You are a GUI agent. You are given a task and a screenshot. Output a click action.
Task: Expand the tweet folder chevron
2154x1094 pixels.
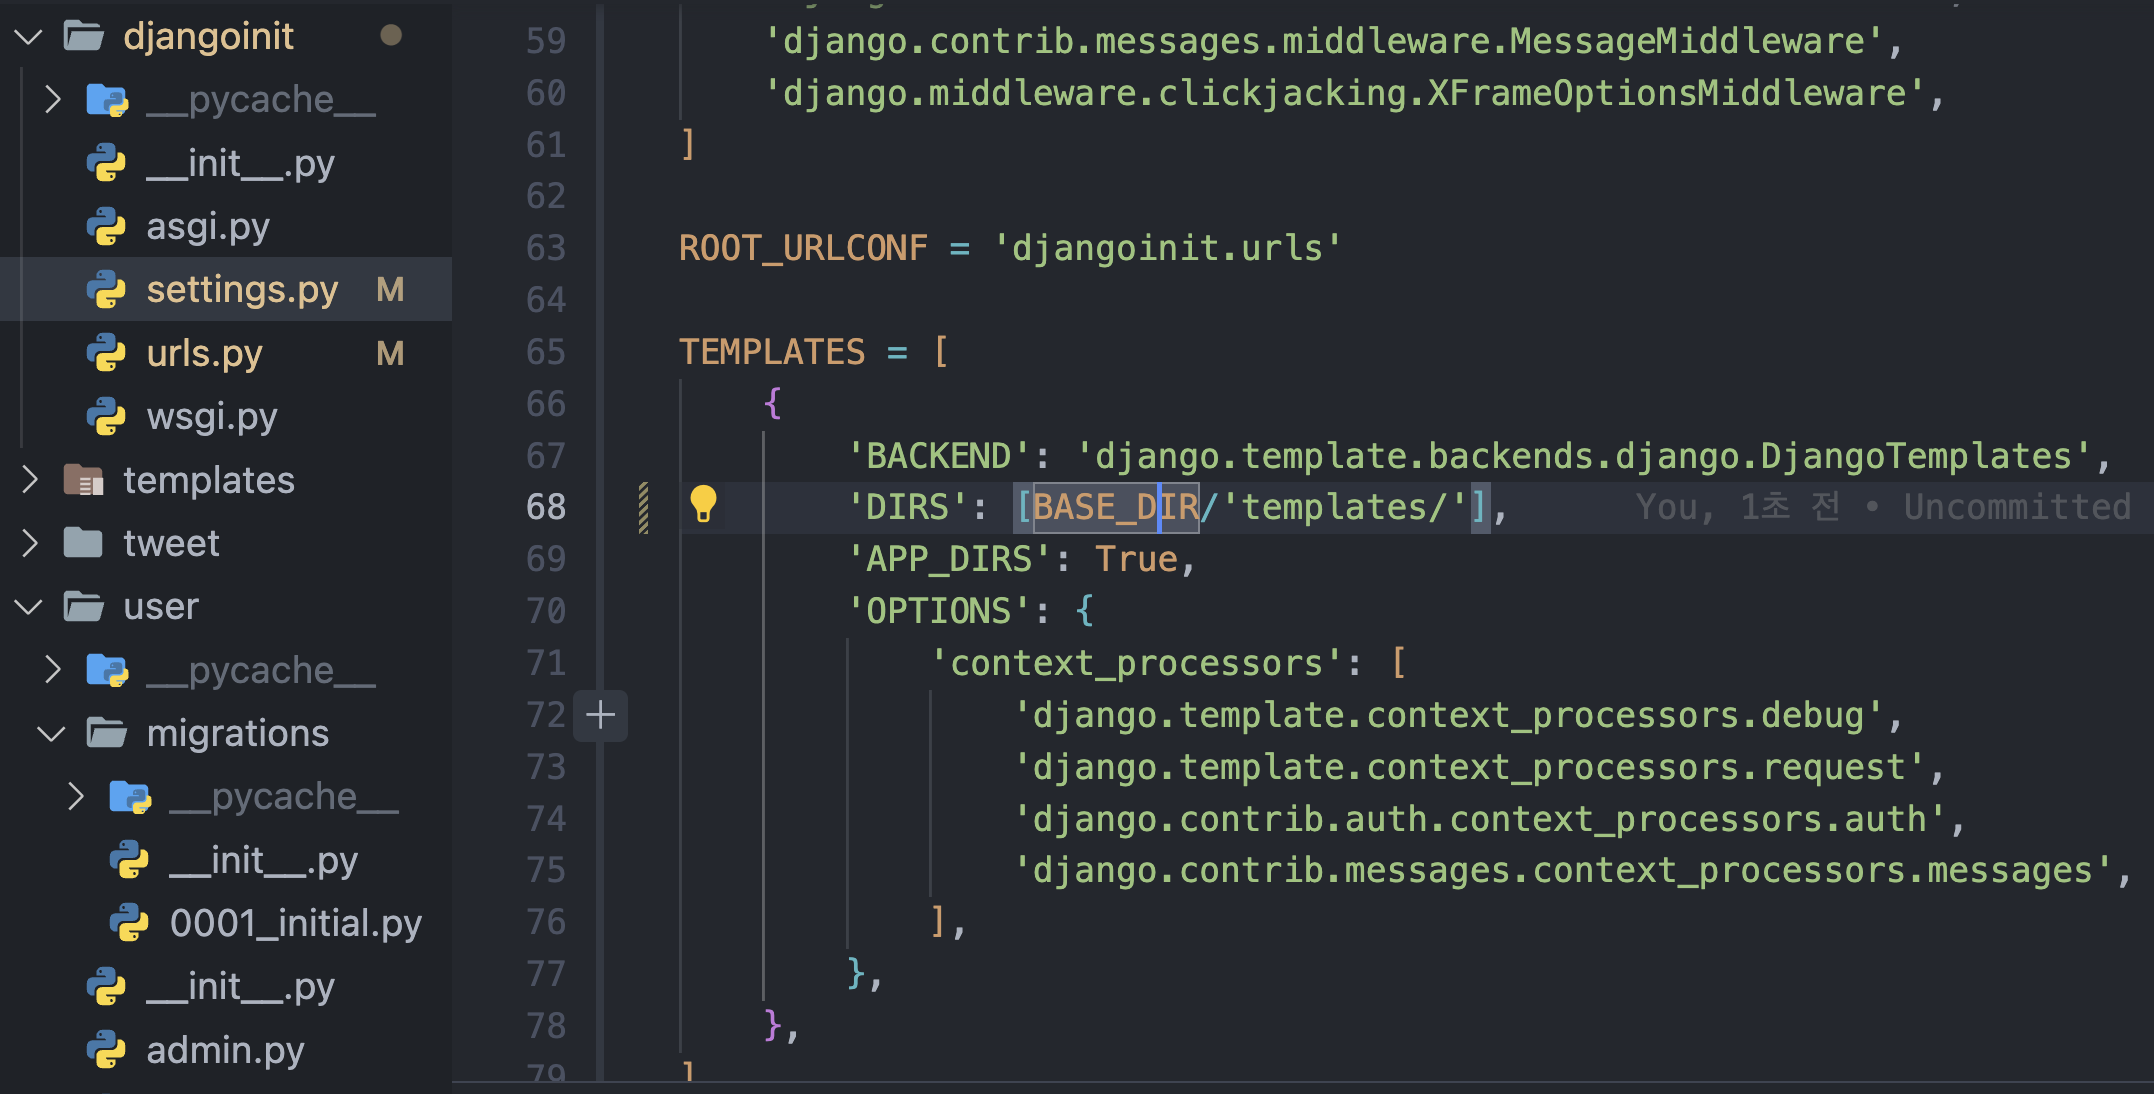click(x=29, y=543)
